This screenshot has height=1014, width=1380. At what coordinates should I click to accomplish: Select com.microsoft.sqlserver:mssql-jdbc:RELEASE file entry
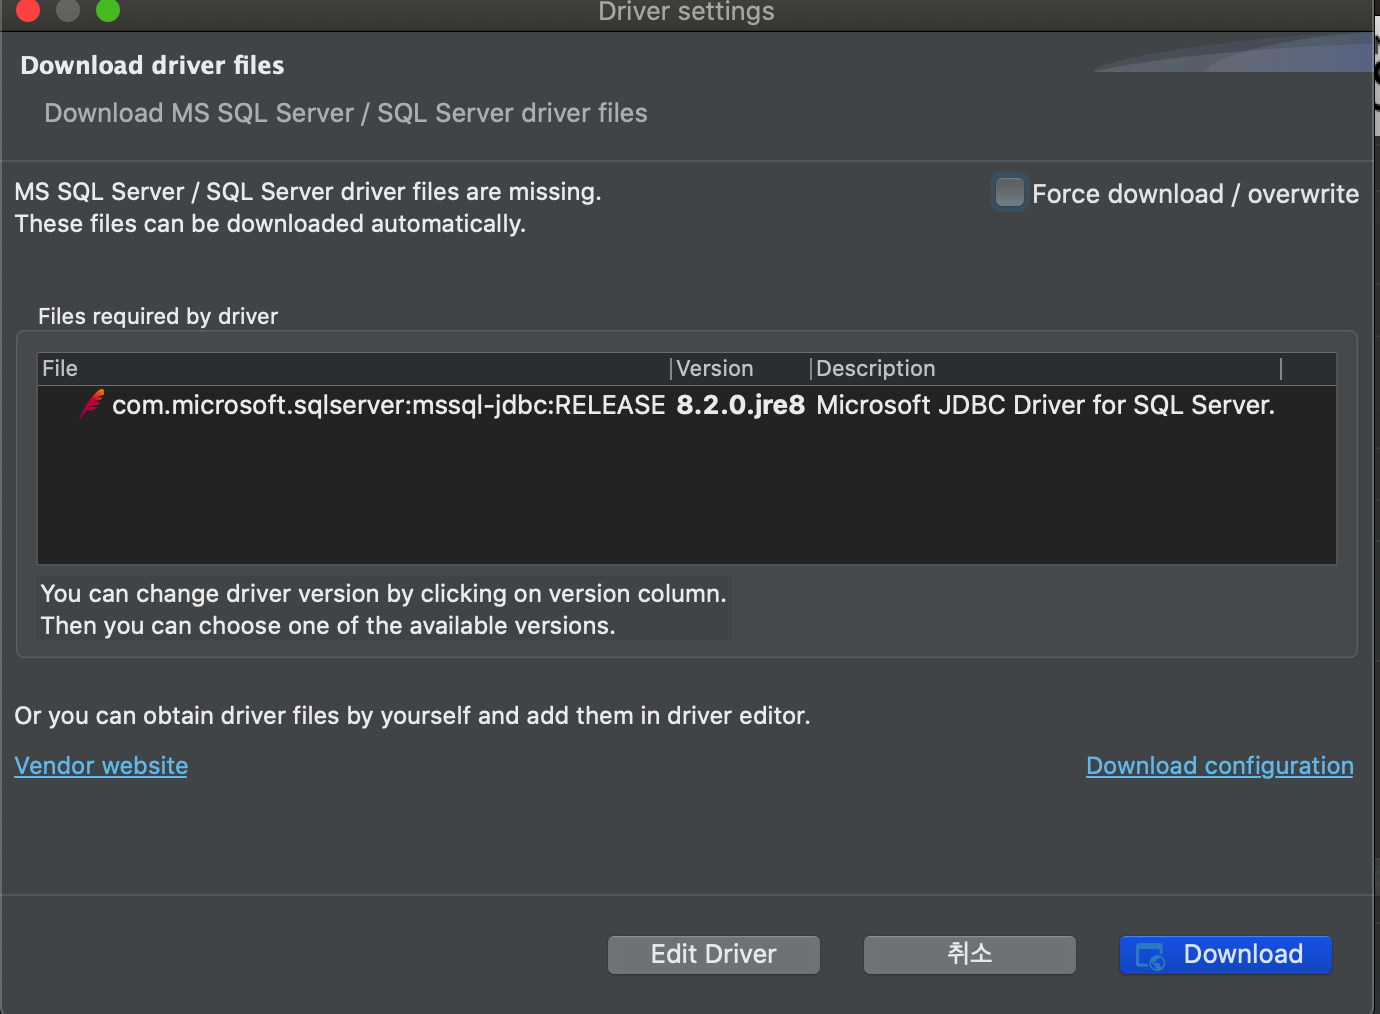(x=388, y=405)
